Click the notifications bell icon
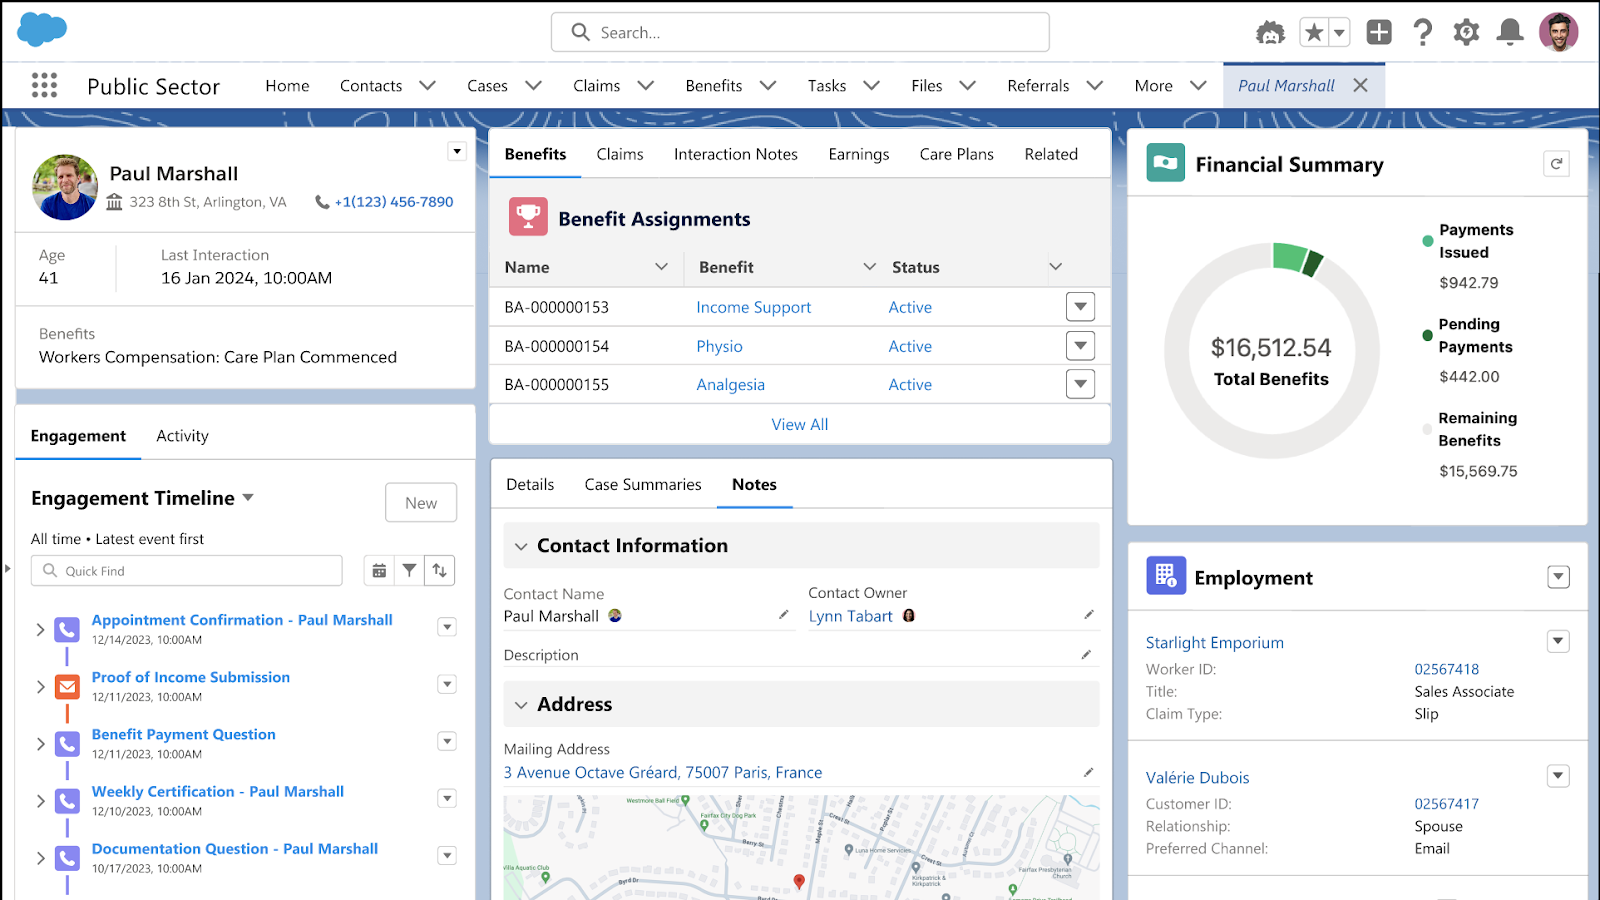1600x900 pixels. point(1509,33)
